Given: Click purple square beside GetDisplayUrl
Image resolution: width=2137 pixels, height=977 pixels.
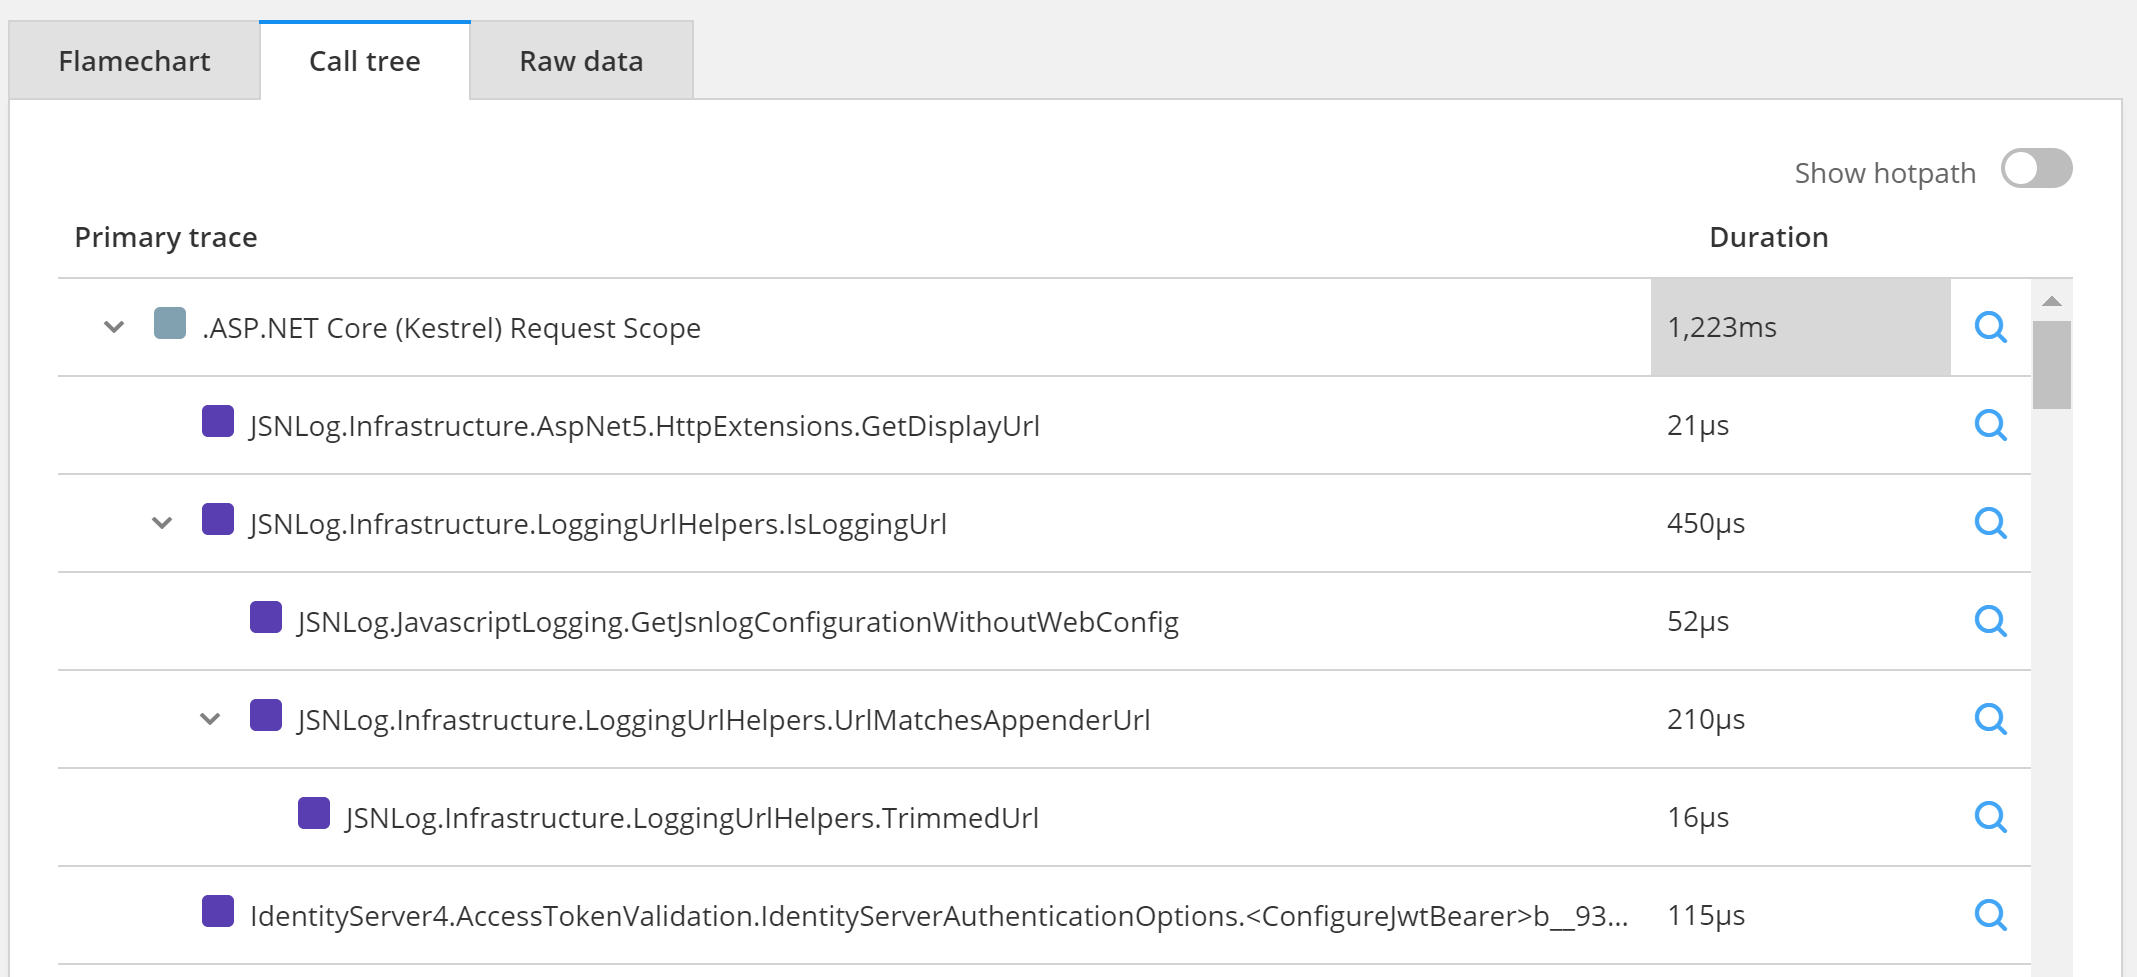Looking at the screenshot, I should coord(218,422).
